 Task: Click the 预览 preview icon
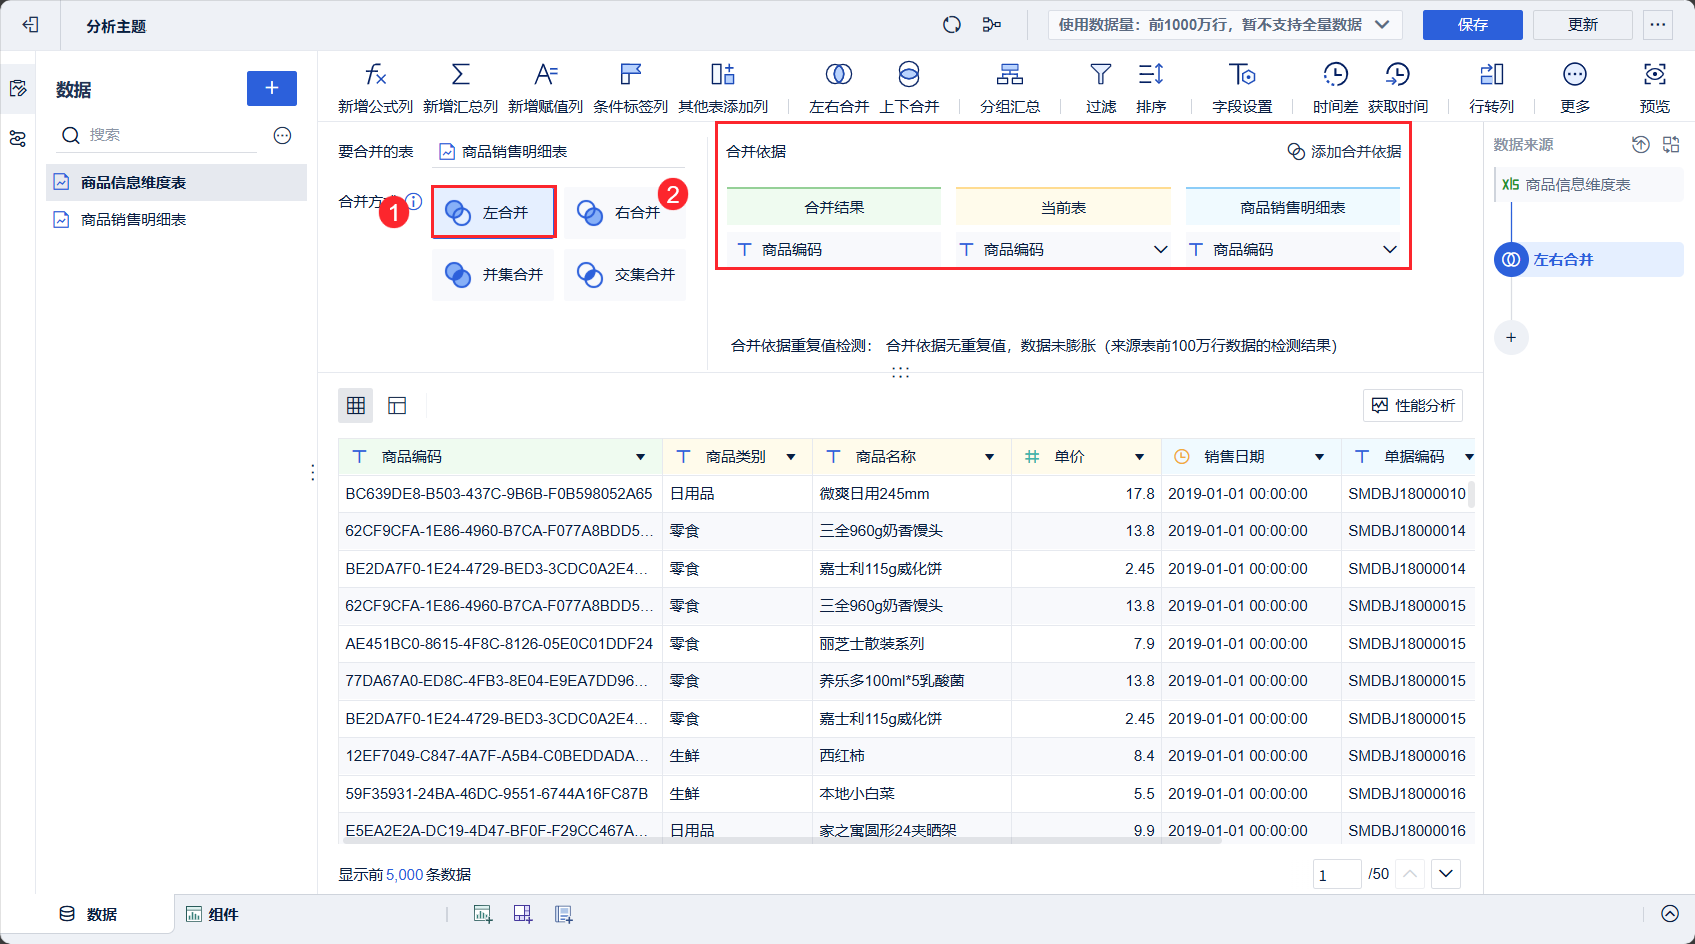[x=1655, y=75]
